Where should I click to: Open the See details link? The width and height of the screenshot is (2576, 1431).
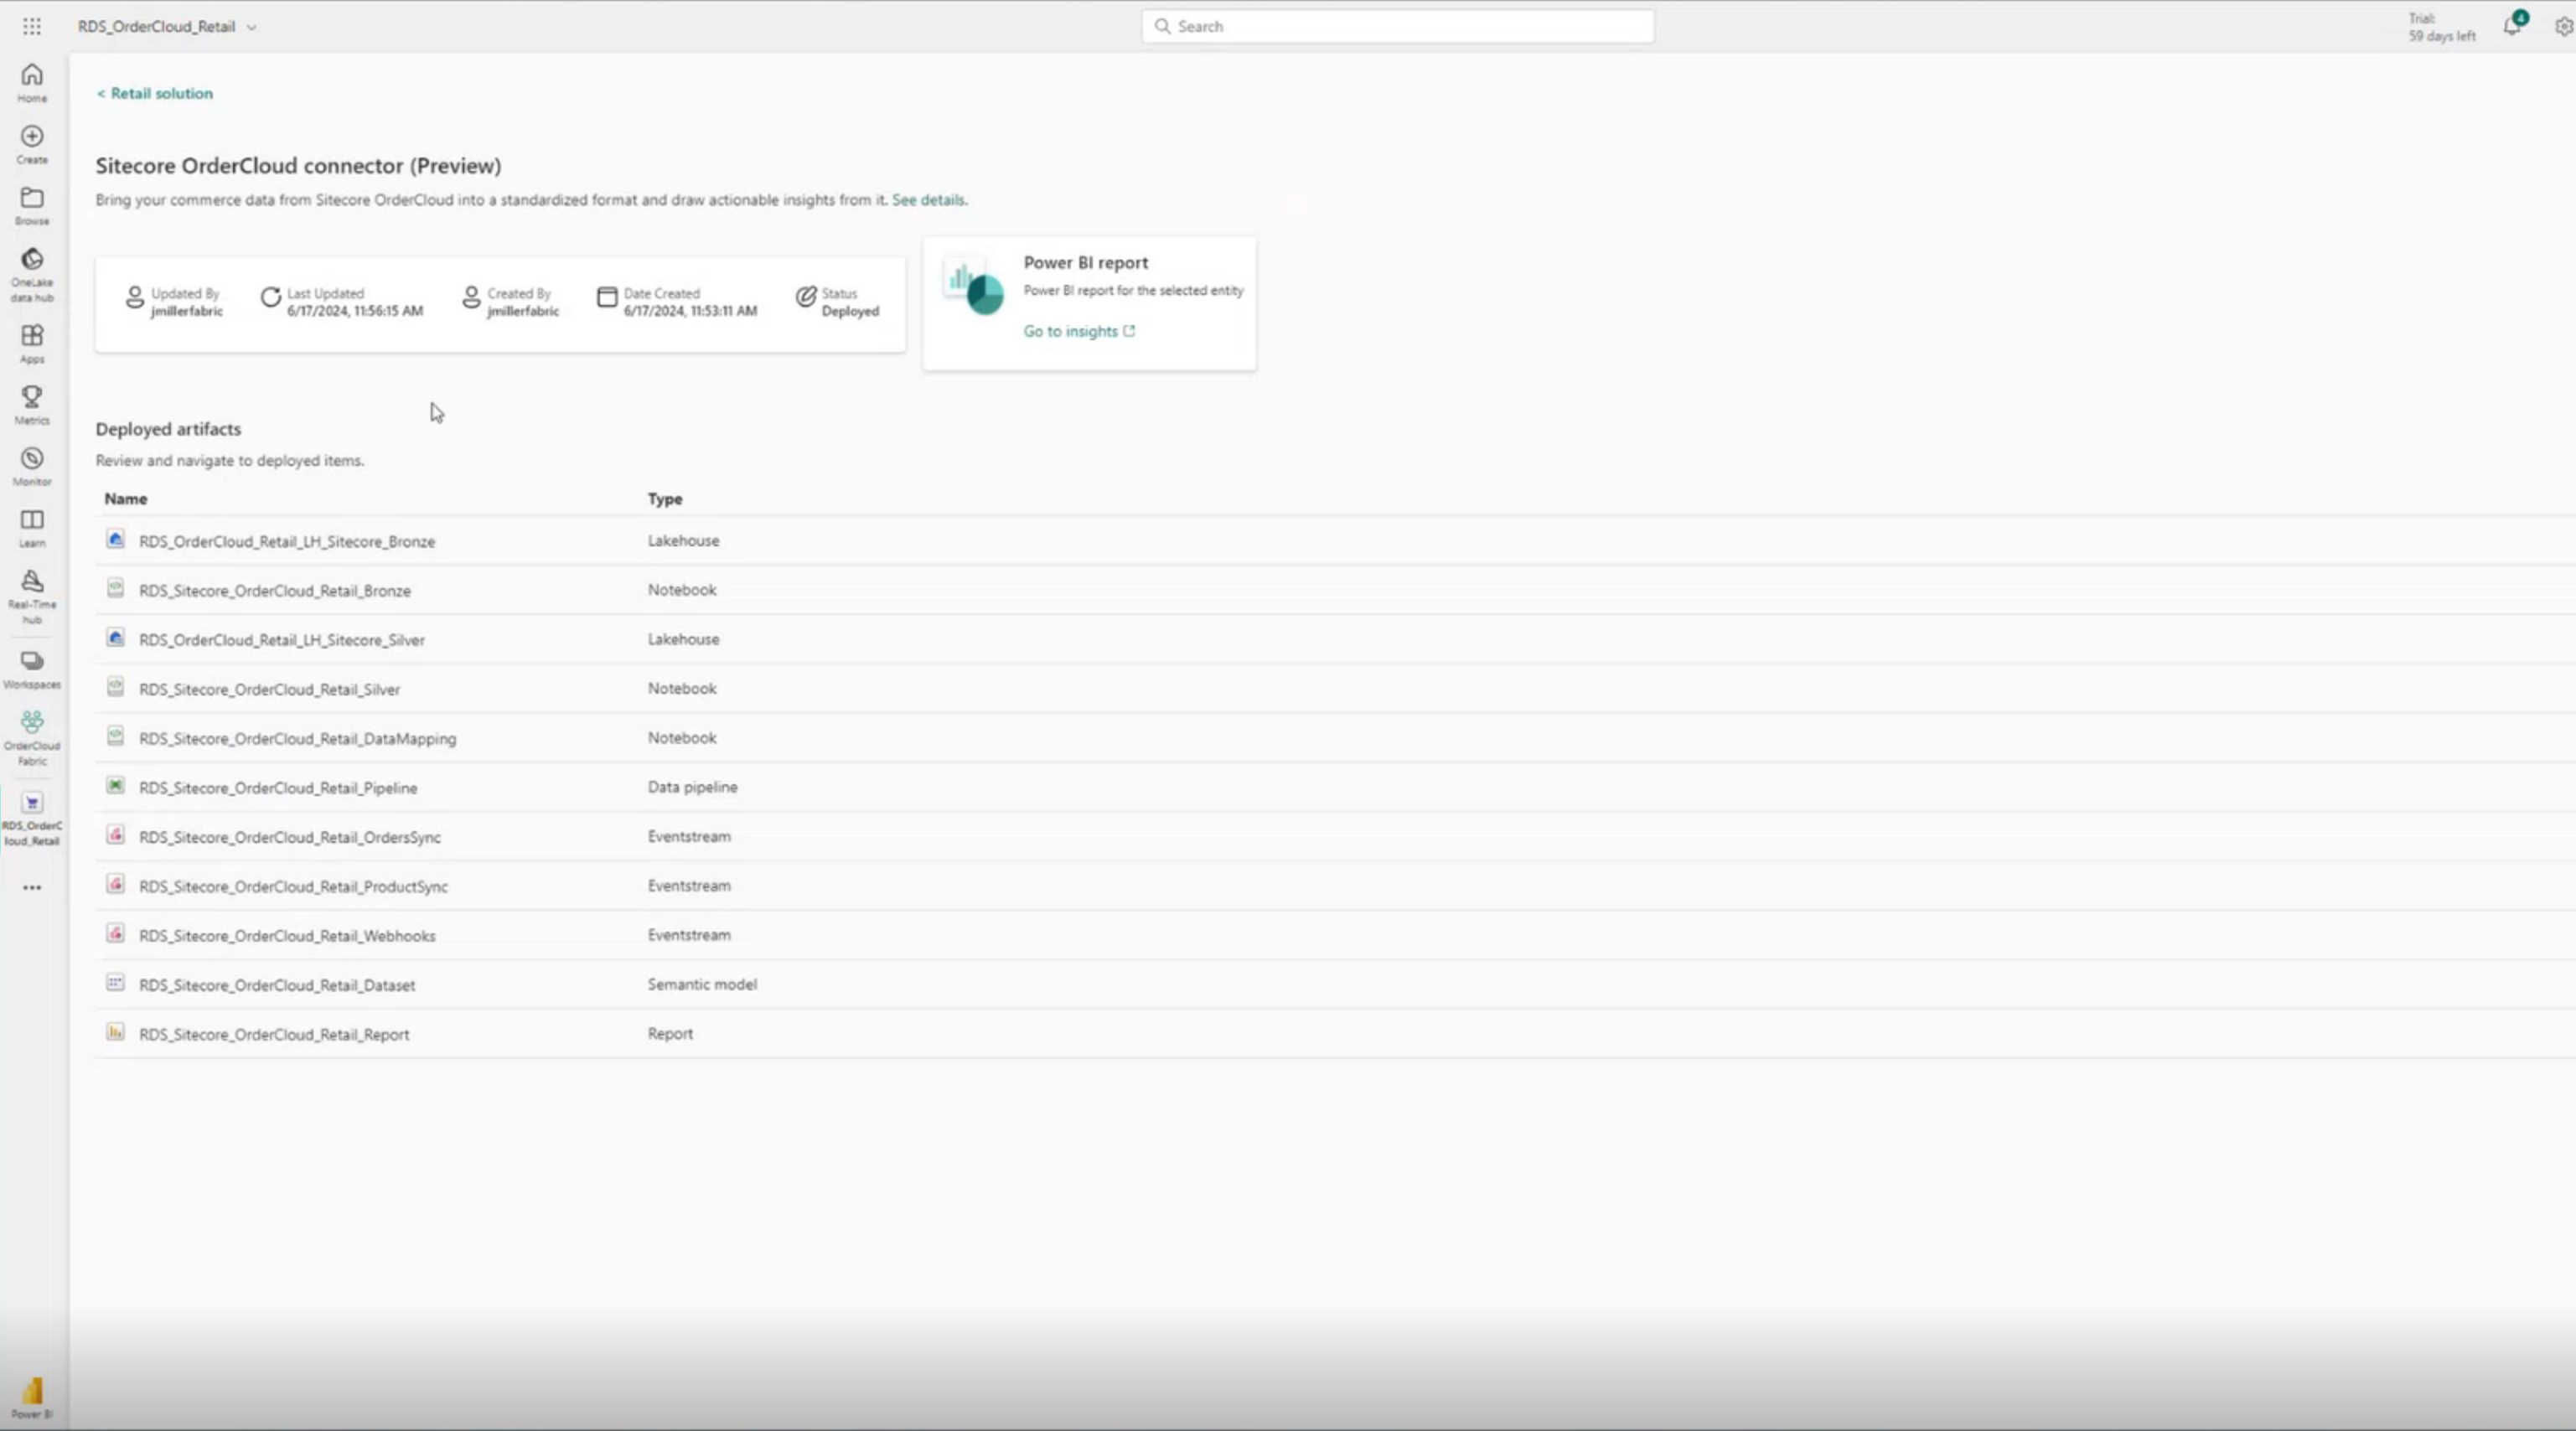(929, 200)
